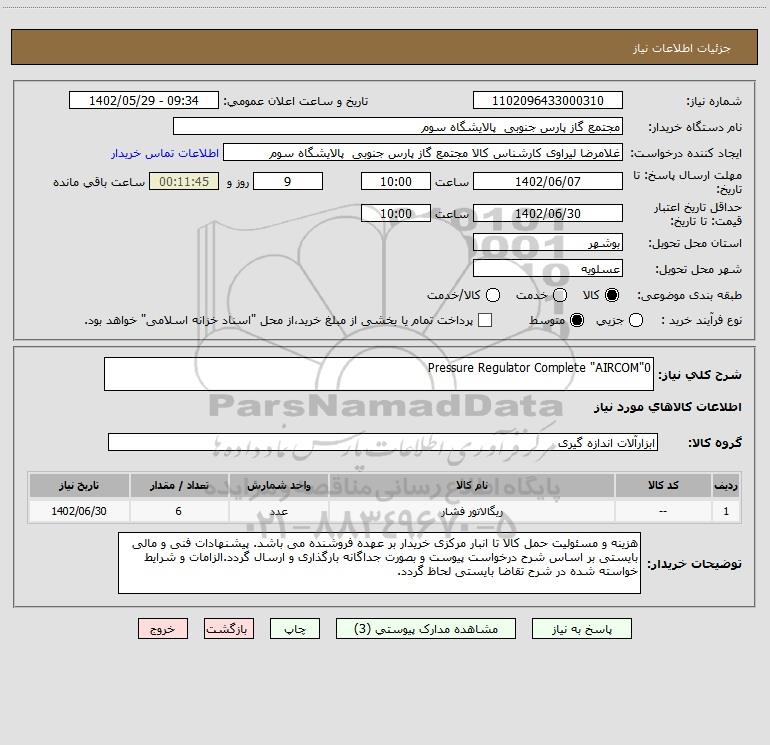This screenshot has height=745, width=770.
Task: Click the ایجاد کننده درخواست field
Action: [x=423, y=153]
